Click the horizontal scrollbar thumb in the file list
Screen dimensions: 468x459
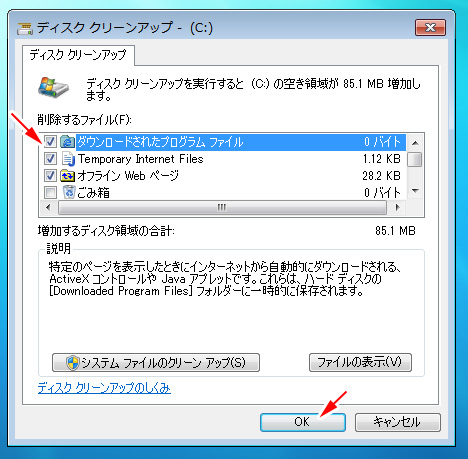click(222, 207)
